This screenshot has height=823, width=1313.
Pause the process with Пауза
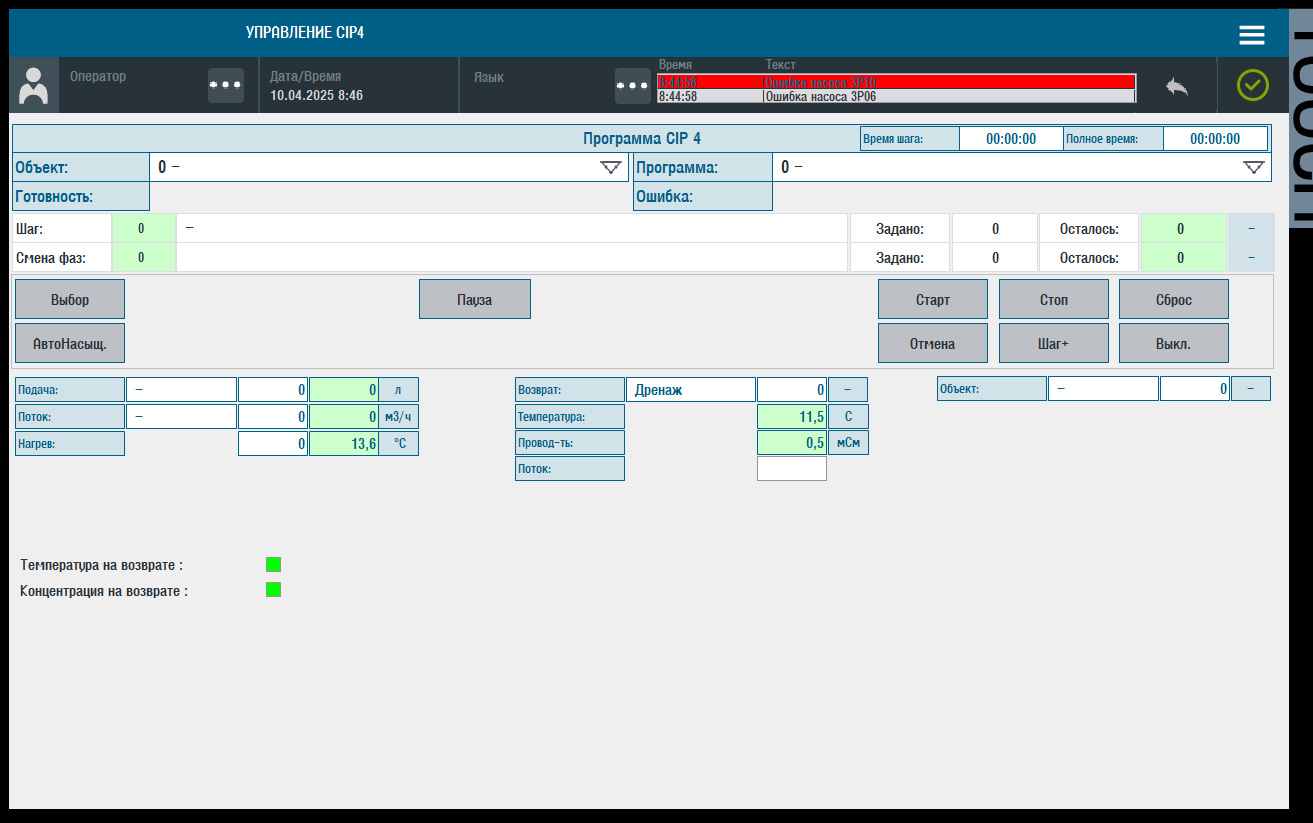pos(475,298)
